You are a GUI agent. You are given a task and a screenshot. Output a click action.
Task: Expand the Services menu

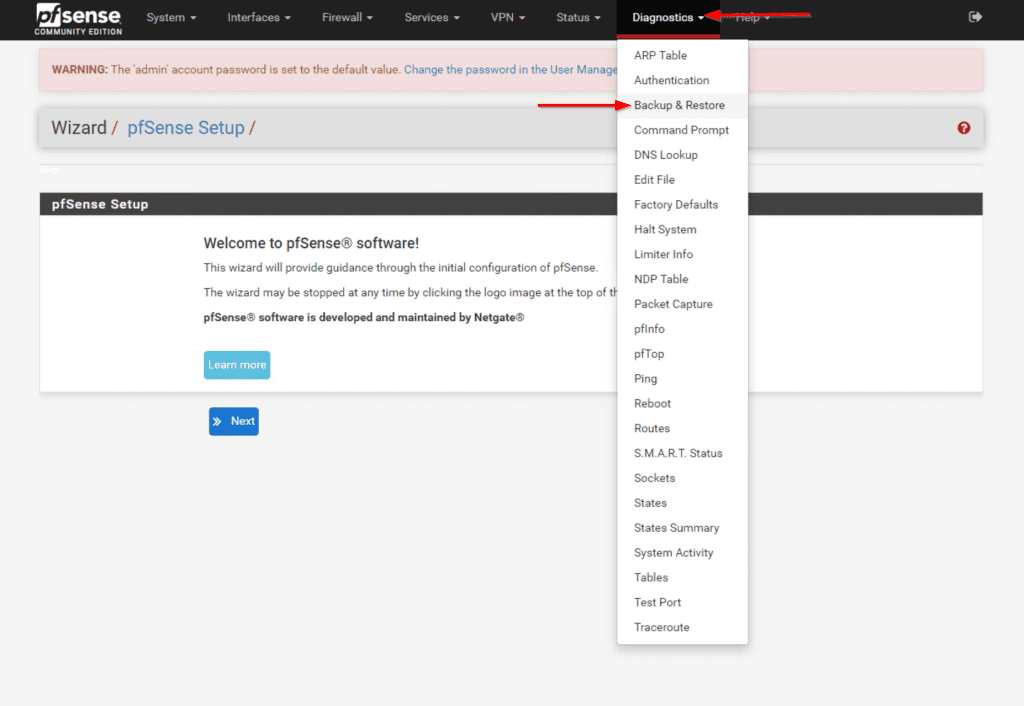[x=432, y=18]
